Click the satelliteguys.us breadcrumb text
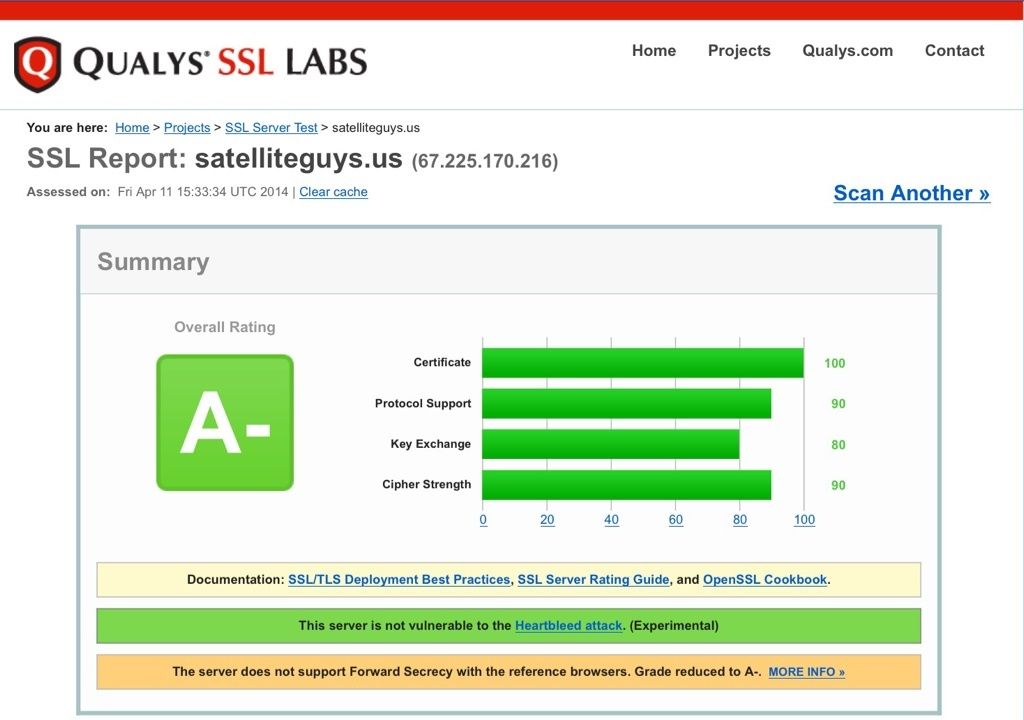 coord(376,127)
